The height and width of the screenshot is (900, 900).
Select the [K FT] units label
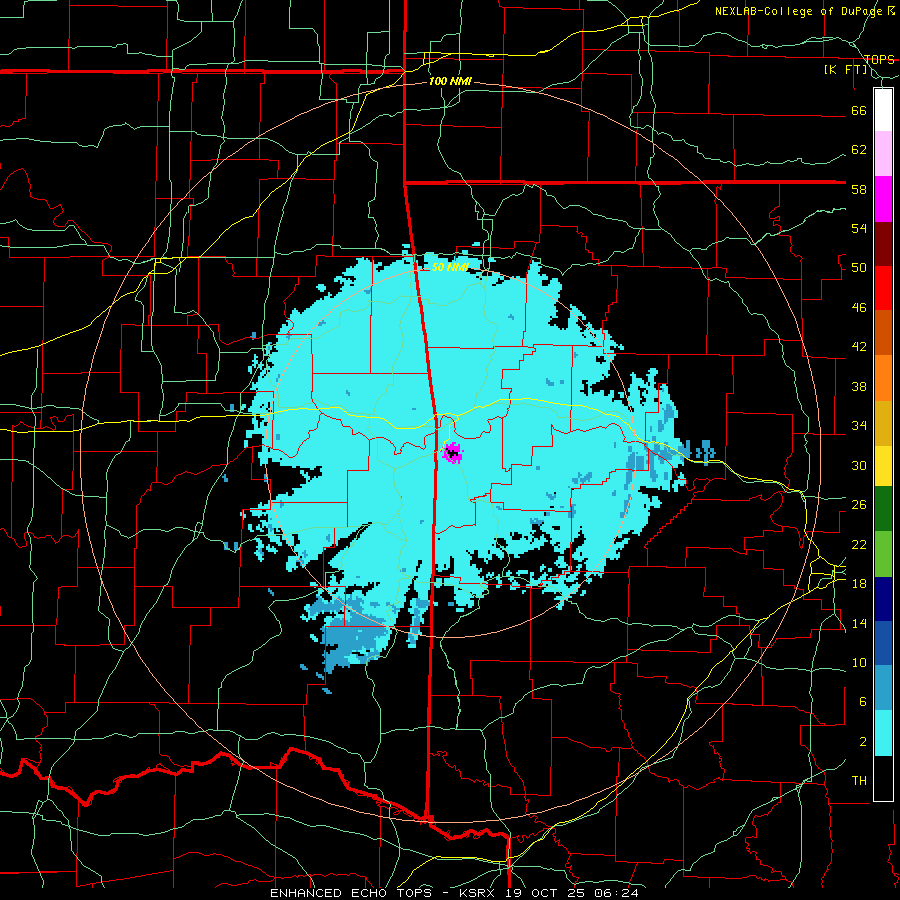pos(845,69)
